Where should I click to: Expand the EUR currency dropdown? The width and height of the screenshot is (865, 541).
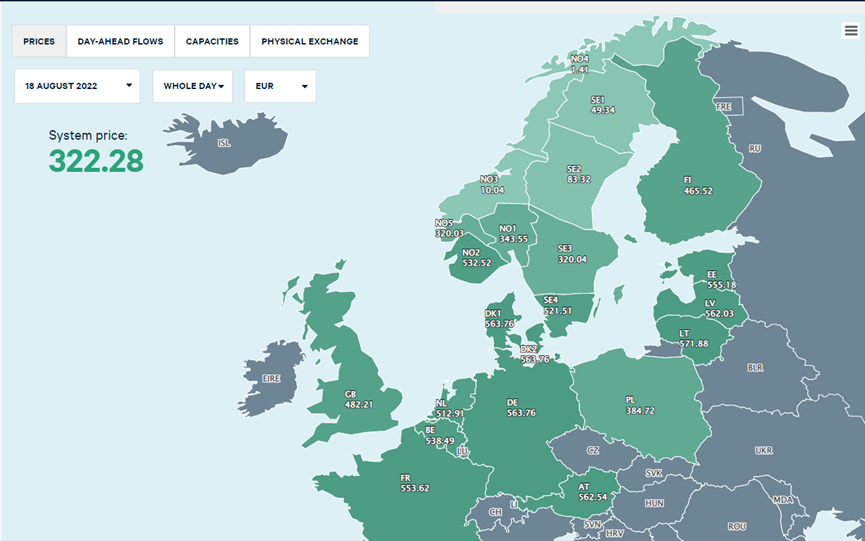[280, 86]
